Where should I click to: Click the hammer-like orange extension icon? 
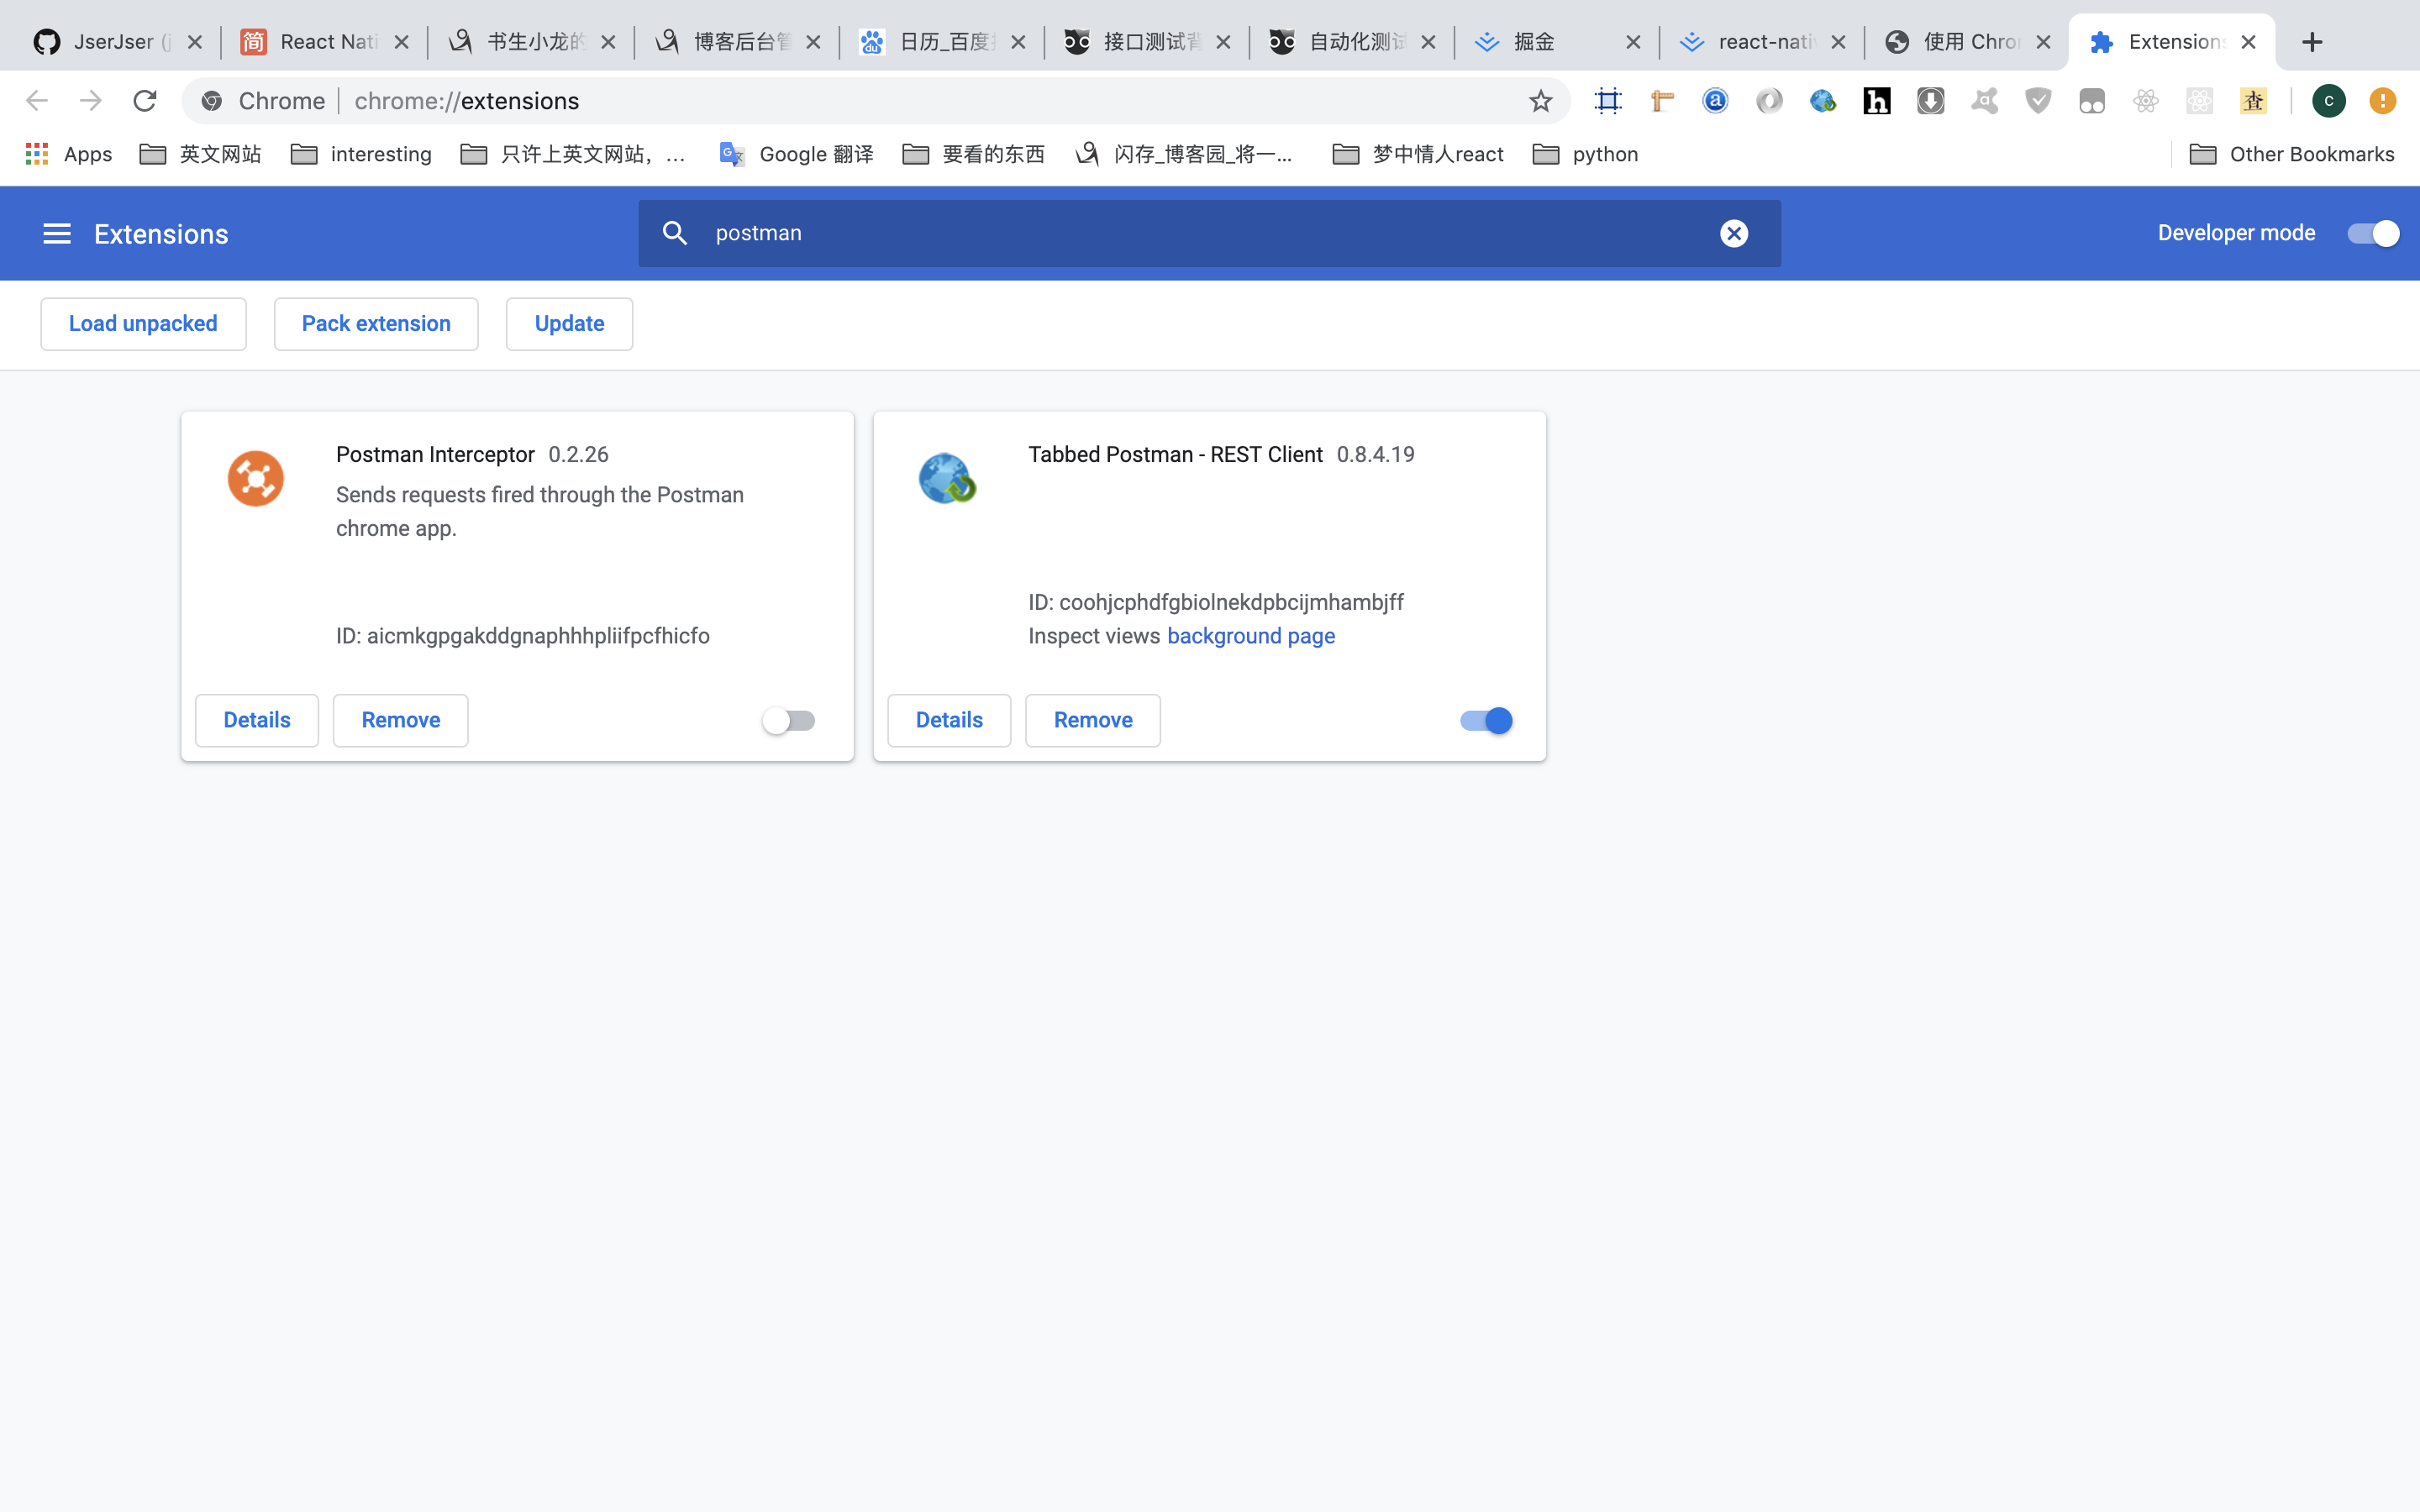(x=1662, y=101)
